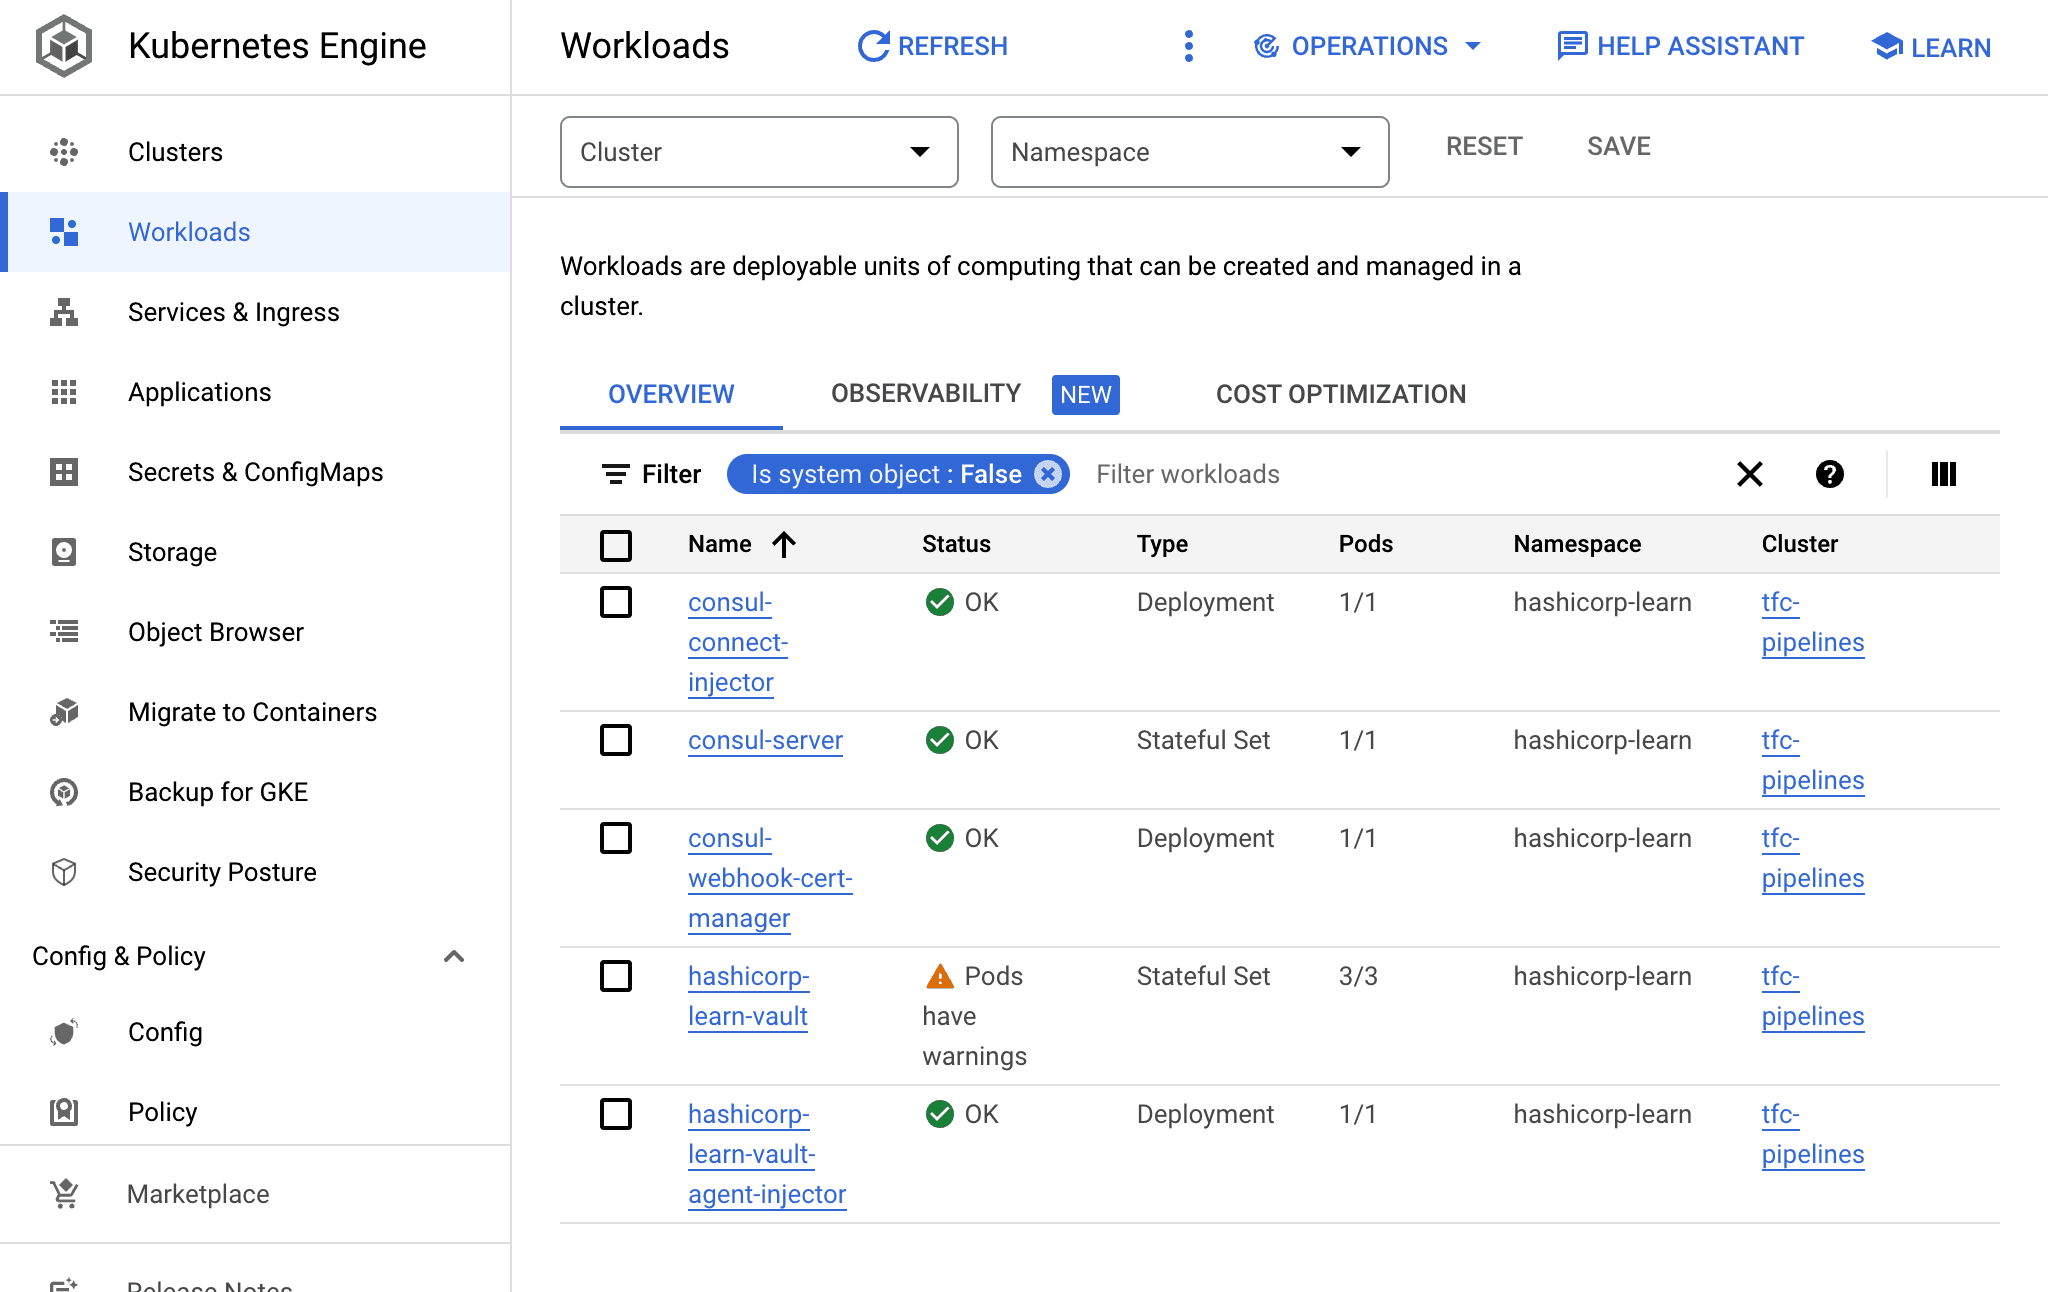The height and width of the screenshot is (1292, 2048).
Task: Enable the select-all workloads checkbox
Action: [x=616, y=543]
